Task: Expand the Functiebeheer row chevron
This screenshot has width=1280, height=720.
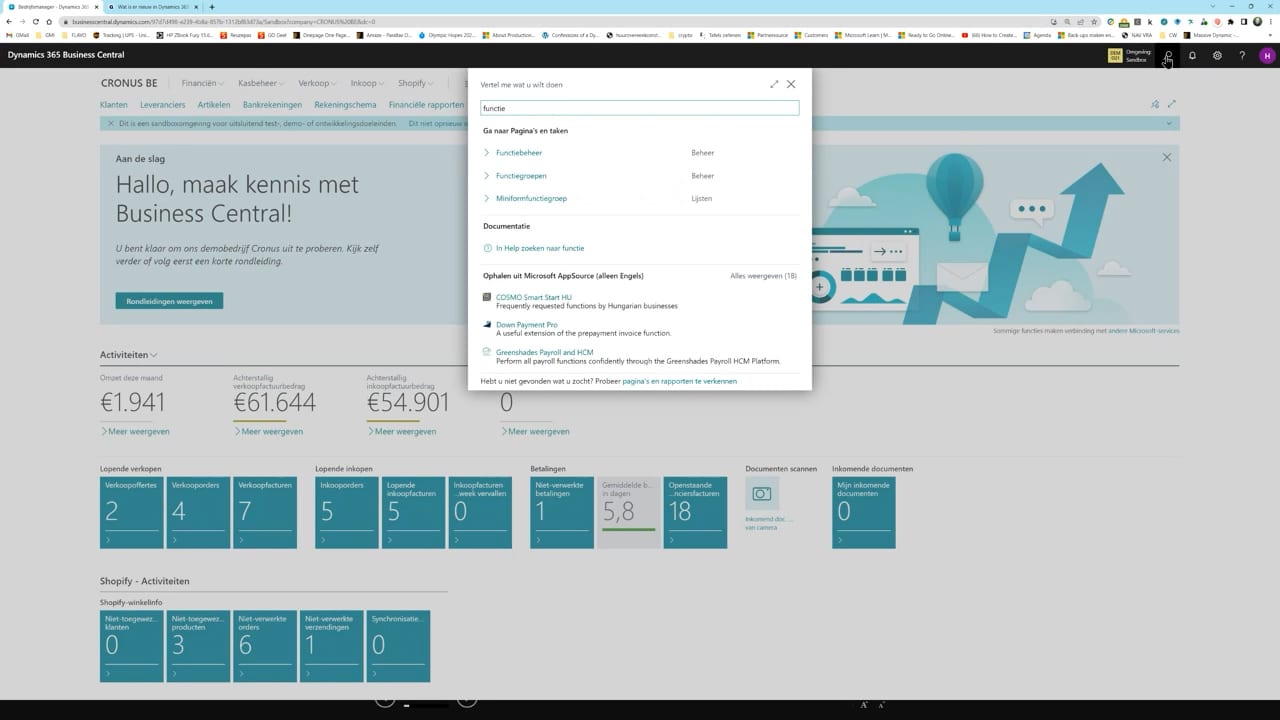Action: [486, 153]
